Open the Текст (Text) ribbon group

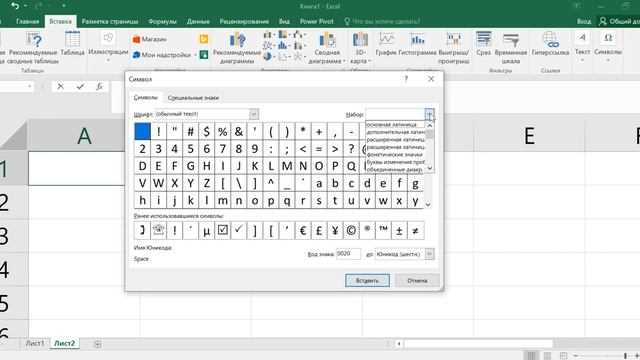coord(582,47)
